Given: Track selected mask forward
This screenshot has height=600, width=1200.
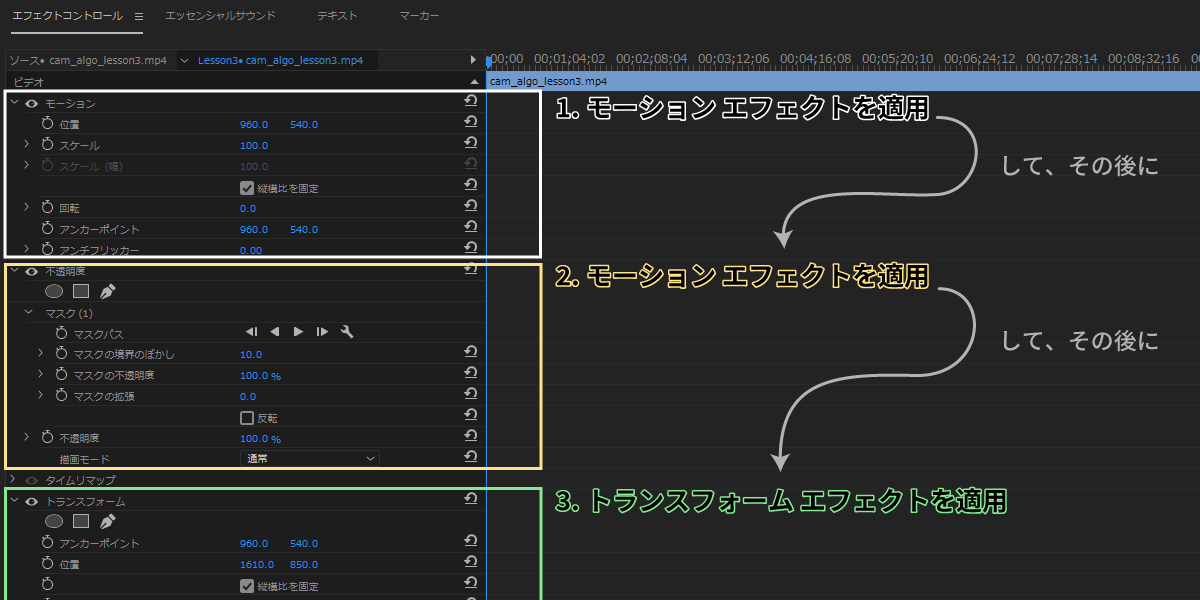Looking at the screenshot, I should coord(298,332).
